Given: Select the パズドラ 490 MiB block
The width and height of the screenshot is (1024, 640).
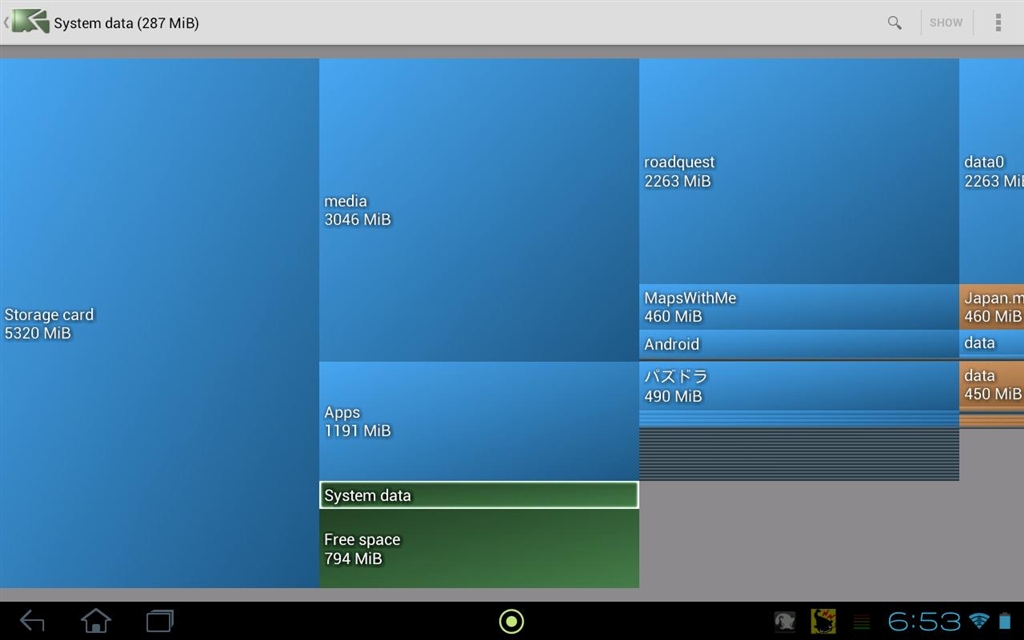Looking at the screenshot, I should [799, 386].
